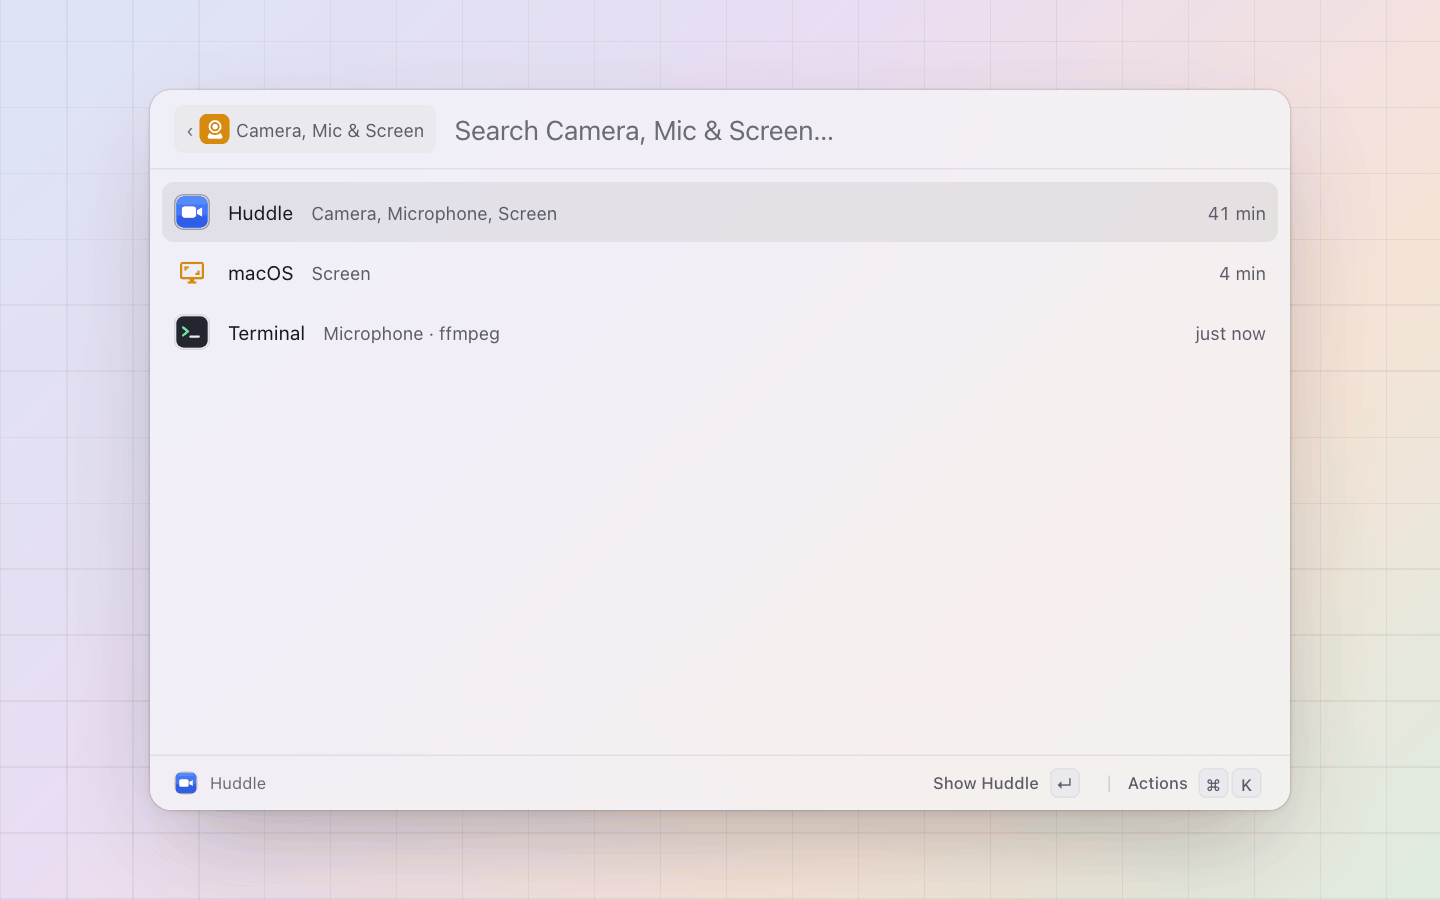This screenshot has width=1440, height=900.
Task: Click the orange webcam extension icon
Action: 214,130
